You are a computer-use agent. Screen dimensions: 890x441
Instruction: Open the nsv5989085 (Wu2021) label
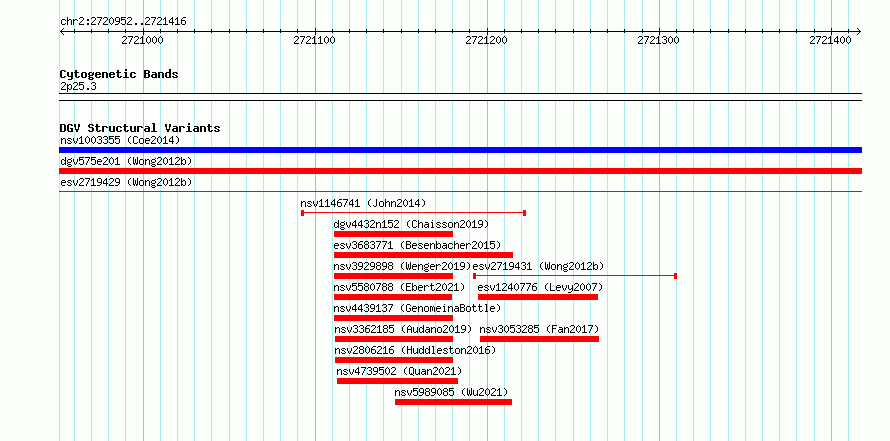pyautogui.click(x=452, y=392)
